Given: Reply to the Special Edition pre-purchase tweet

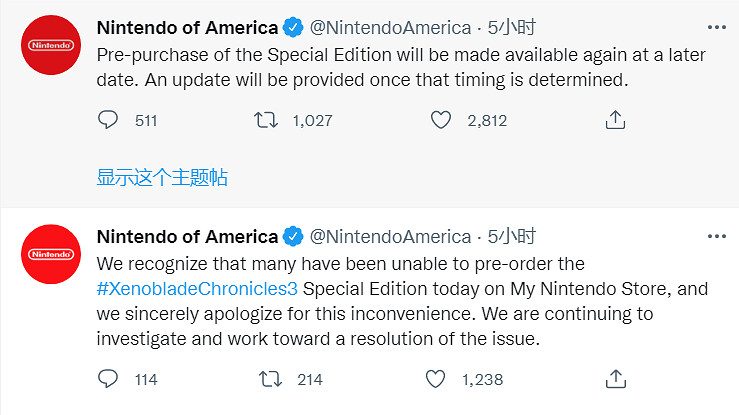Looking at the screenshot, I should pos(108,121).
